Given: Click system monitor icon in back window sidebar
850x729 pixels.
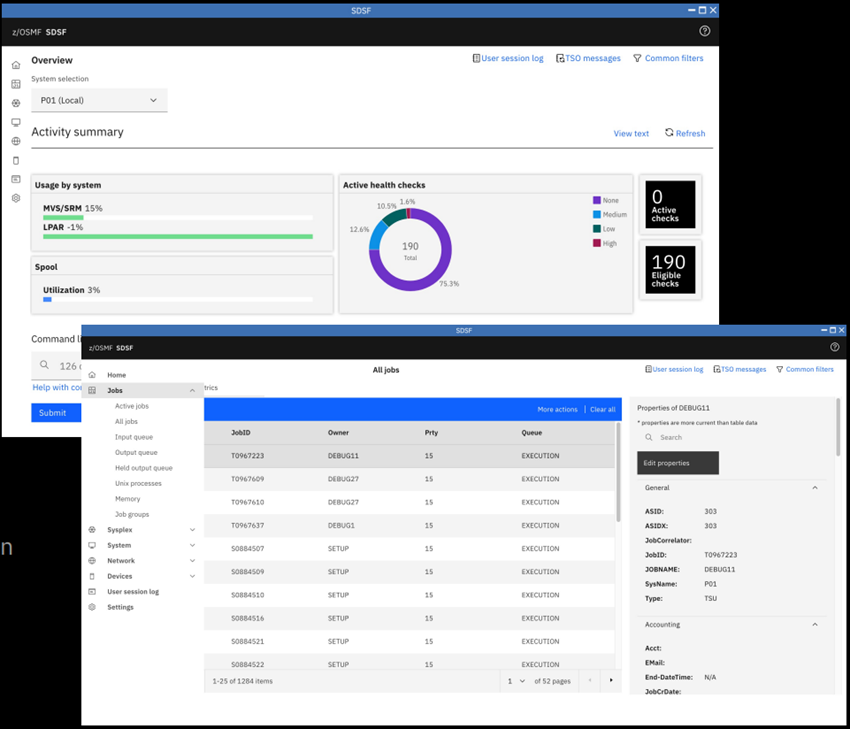Looking at the screenshot, I should [x=16, y=122].
